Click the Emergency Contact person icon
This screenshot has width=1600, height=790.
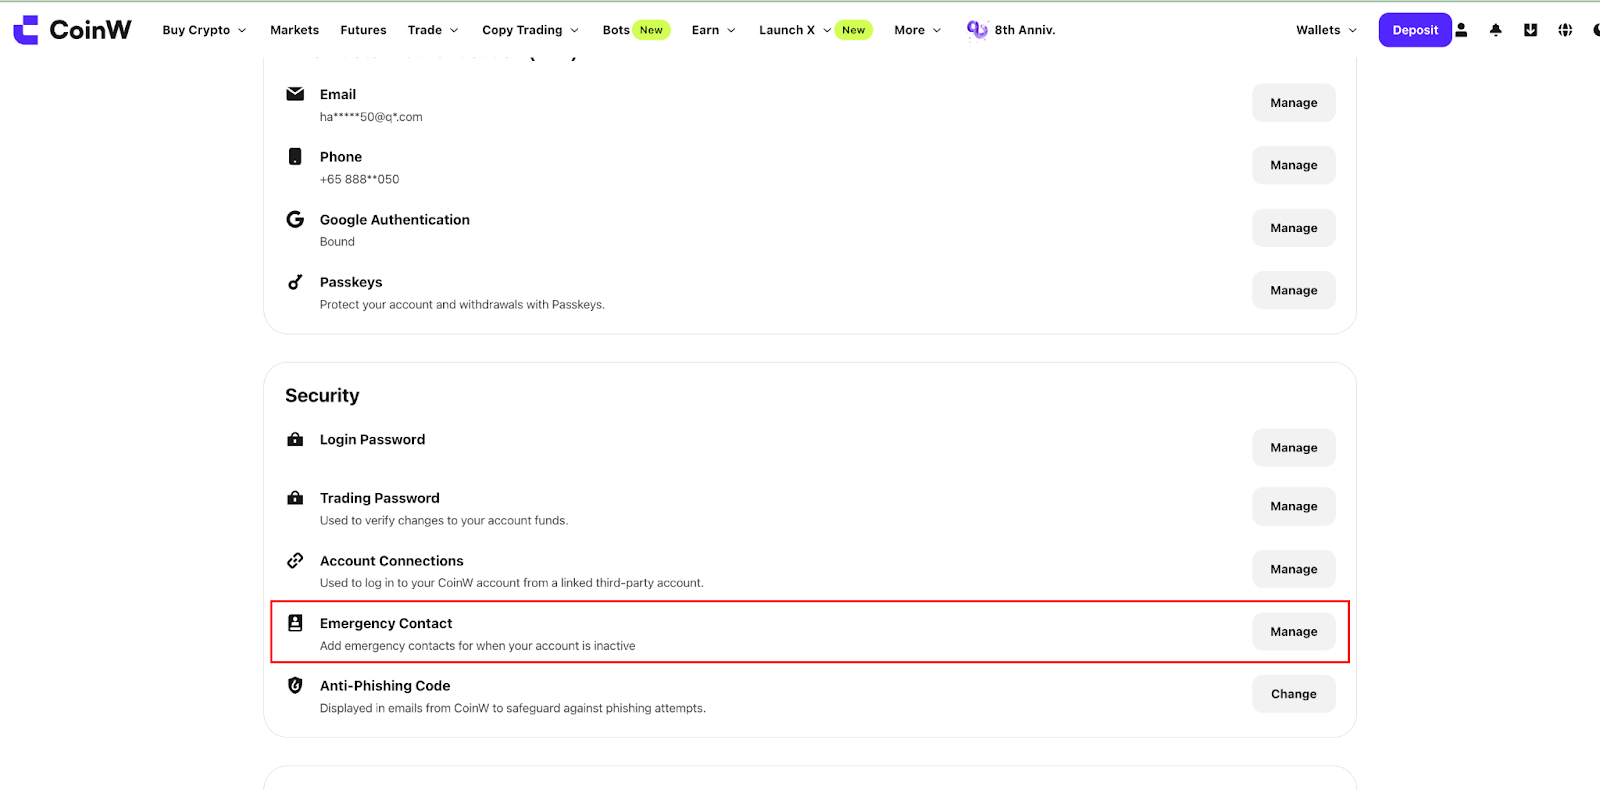[295, 623]
